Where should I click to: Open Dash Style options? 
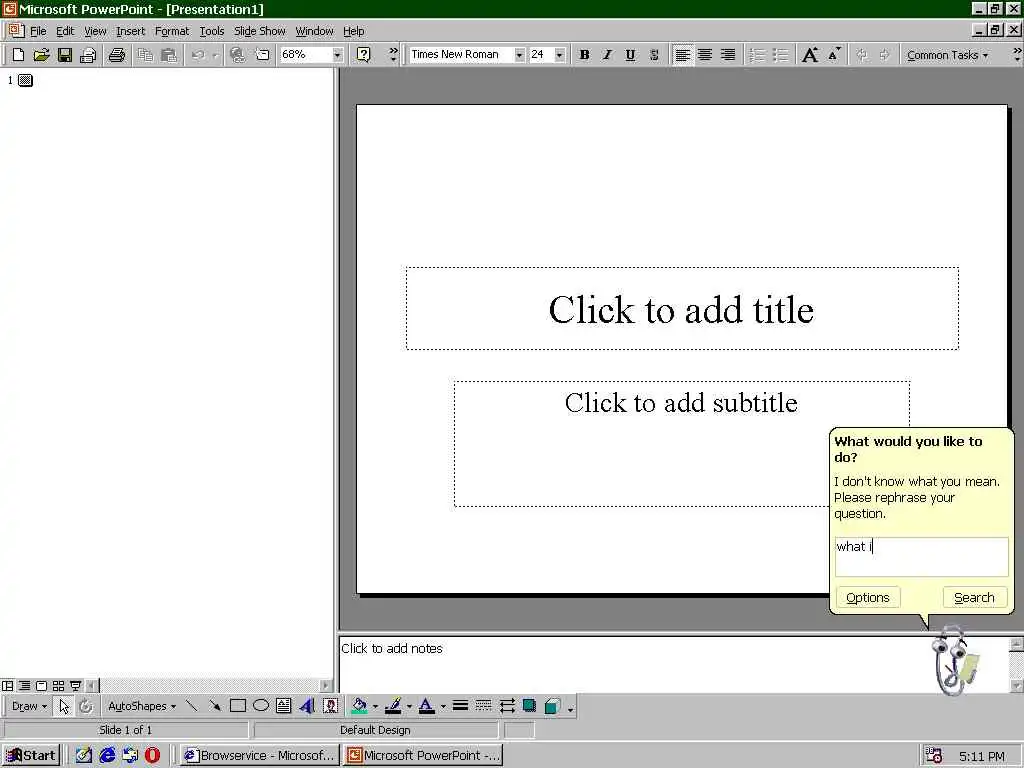483,706
